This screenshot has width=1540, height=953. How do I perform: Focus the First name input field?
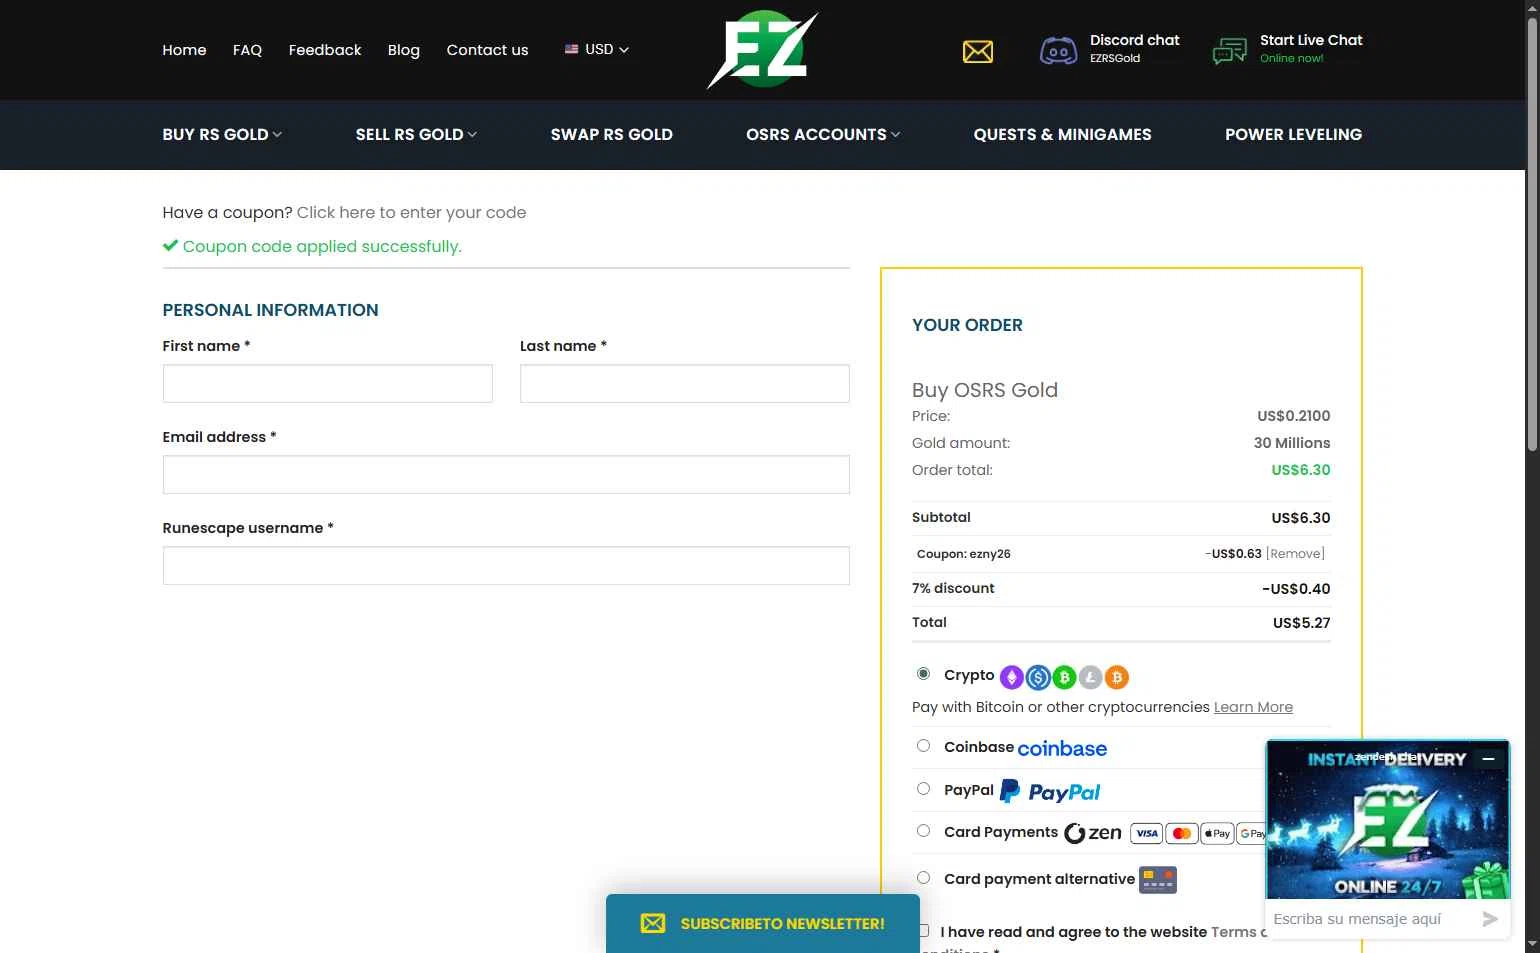pos(328,384)
